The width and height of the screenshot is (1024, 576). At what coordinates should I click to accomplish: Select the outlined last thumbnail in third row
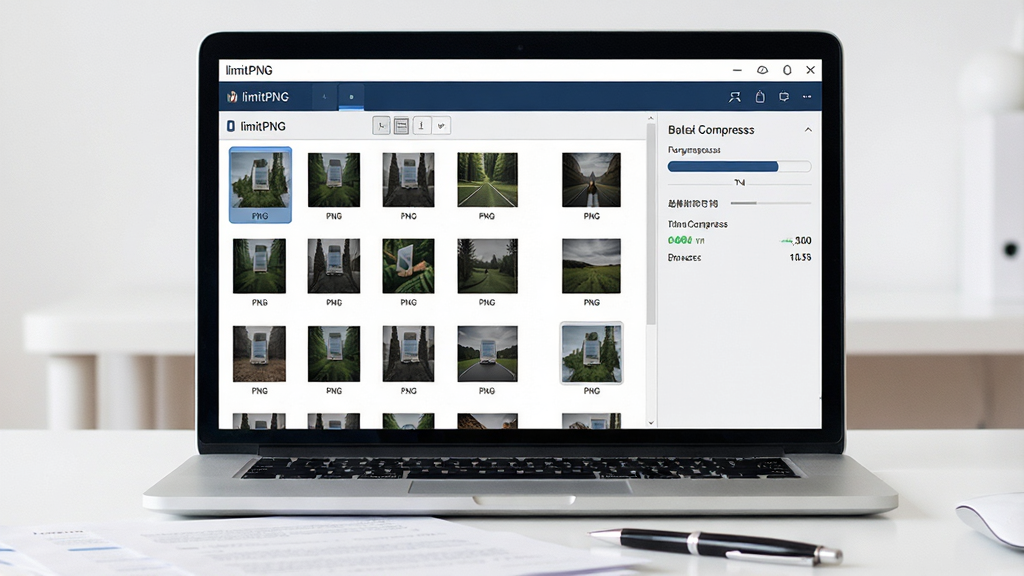(592, 353)
